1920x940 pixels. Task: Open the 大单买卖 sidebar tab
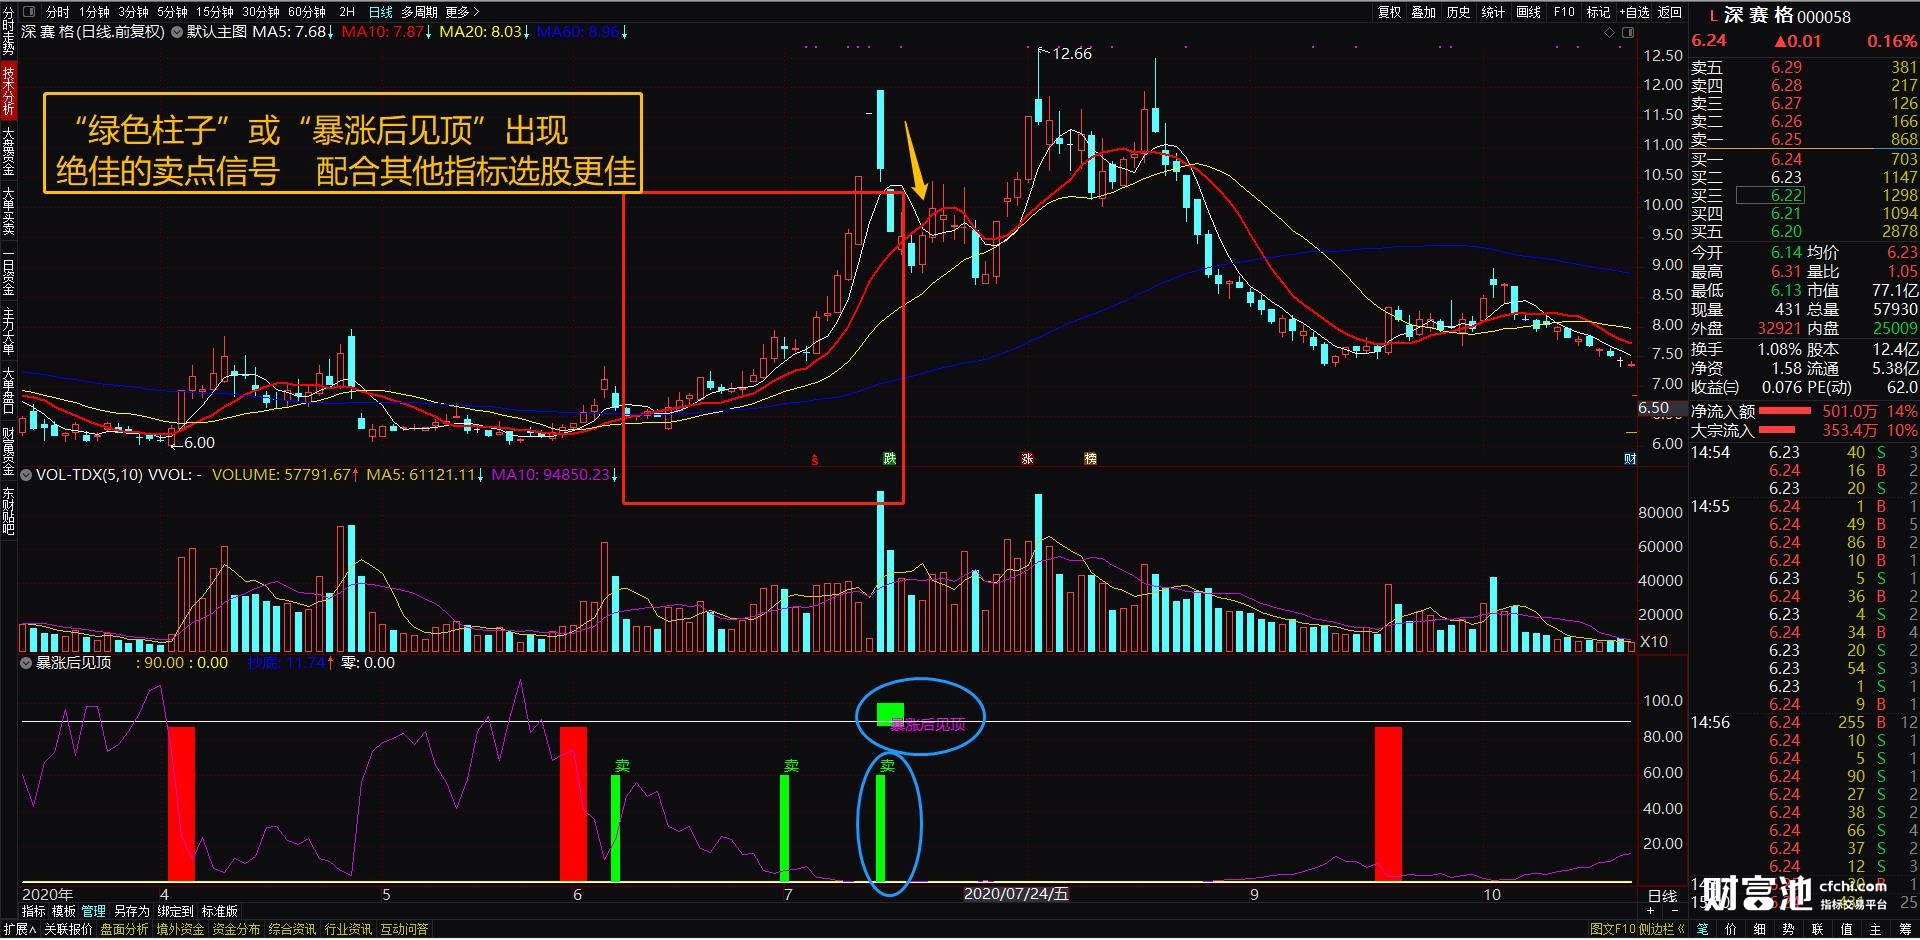[8, 211]
